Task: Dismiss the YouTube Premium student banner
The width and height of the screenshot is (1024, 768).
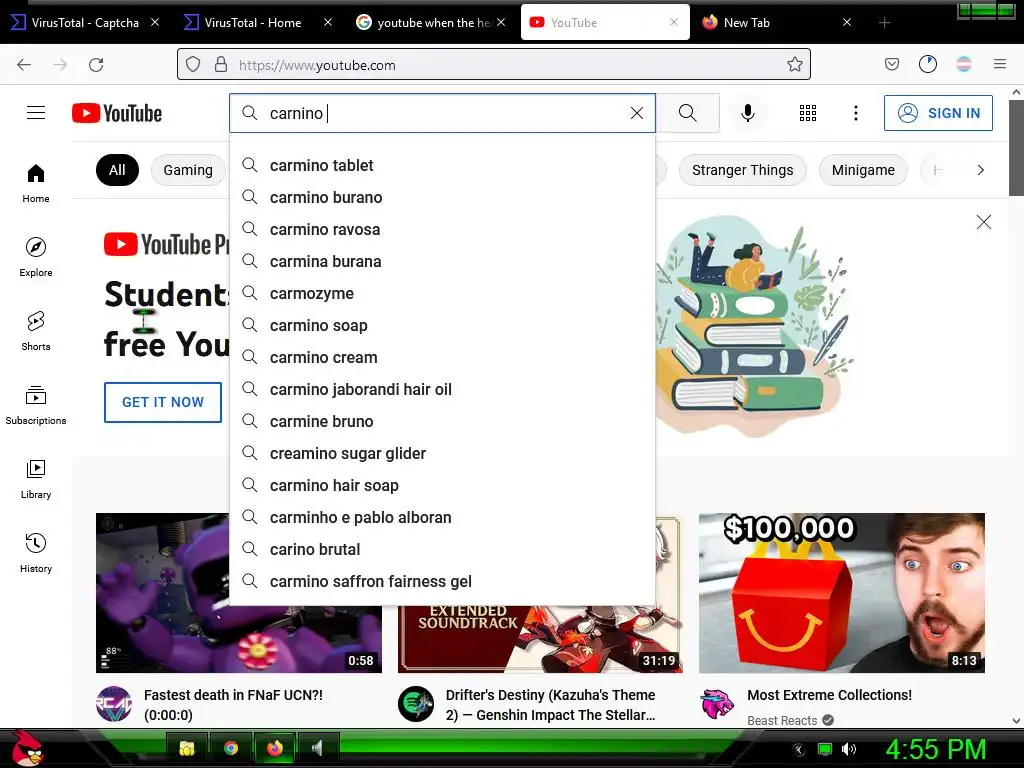Action: [x=984, y=222]
